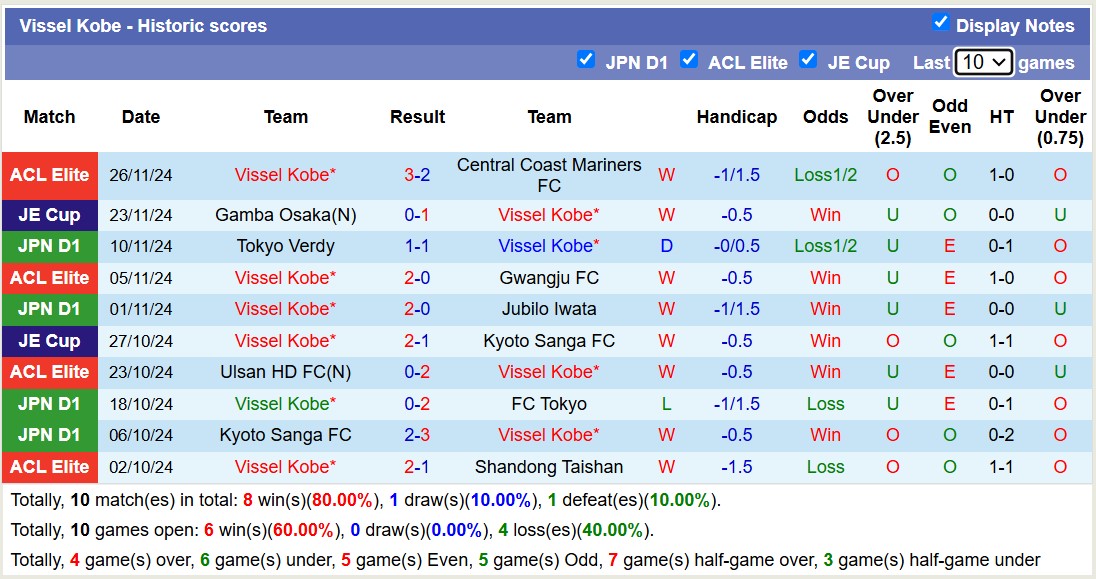Select the ACL Elite badge for 26/11/24 match
This screenshot has height=579, width=1096.
[50, 175]
